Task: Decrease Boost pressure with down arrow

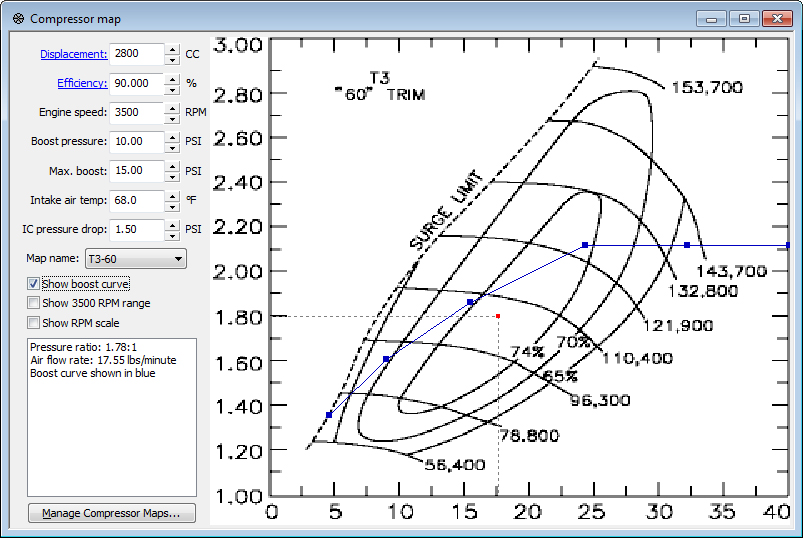Action: 173,147
